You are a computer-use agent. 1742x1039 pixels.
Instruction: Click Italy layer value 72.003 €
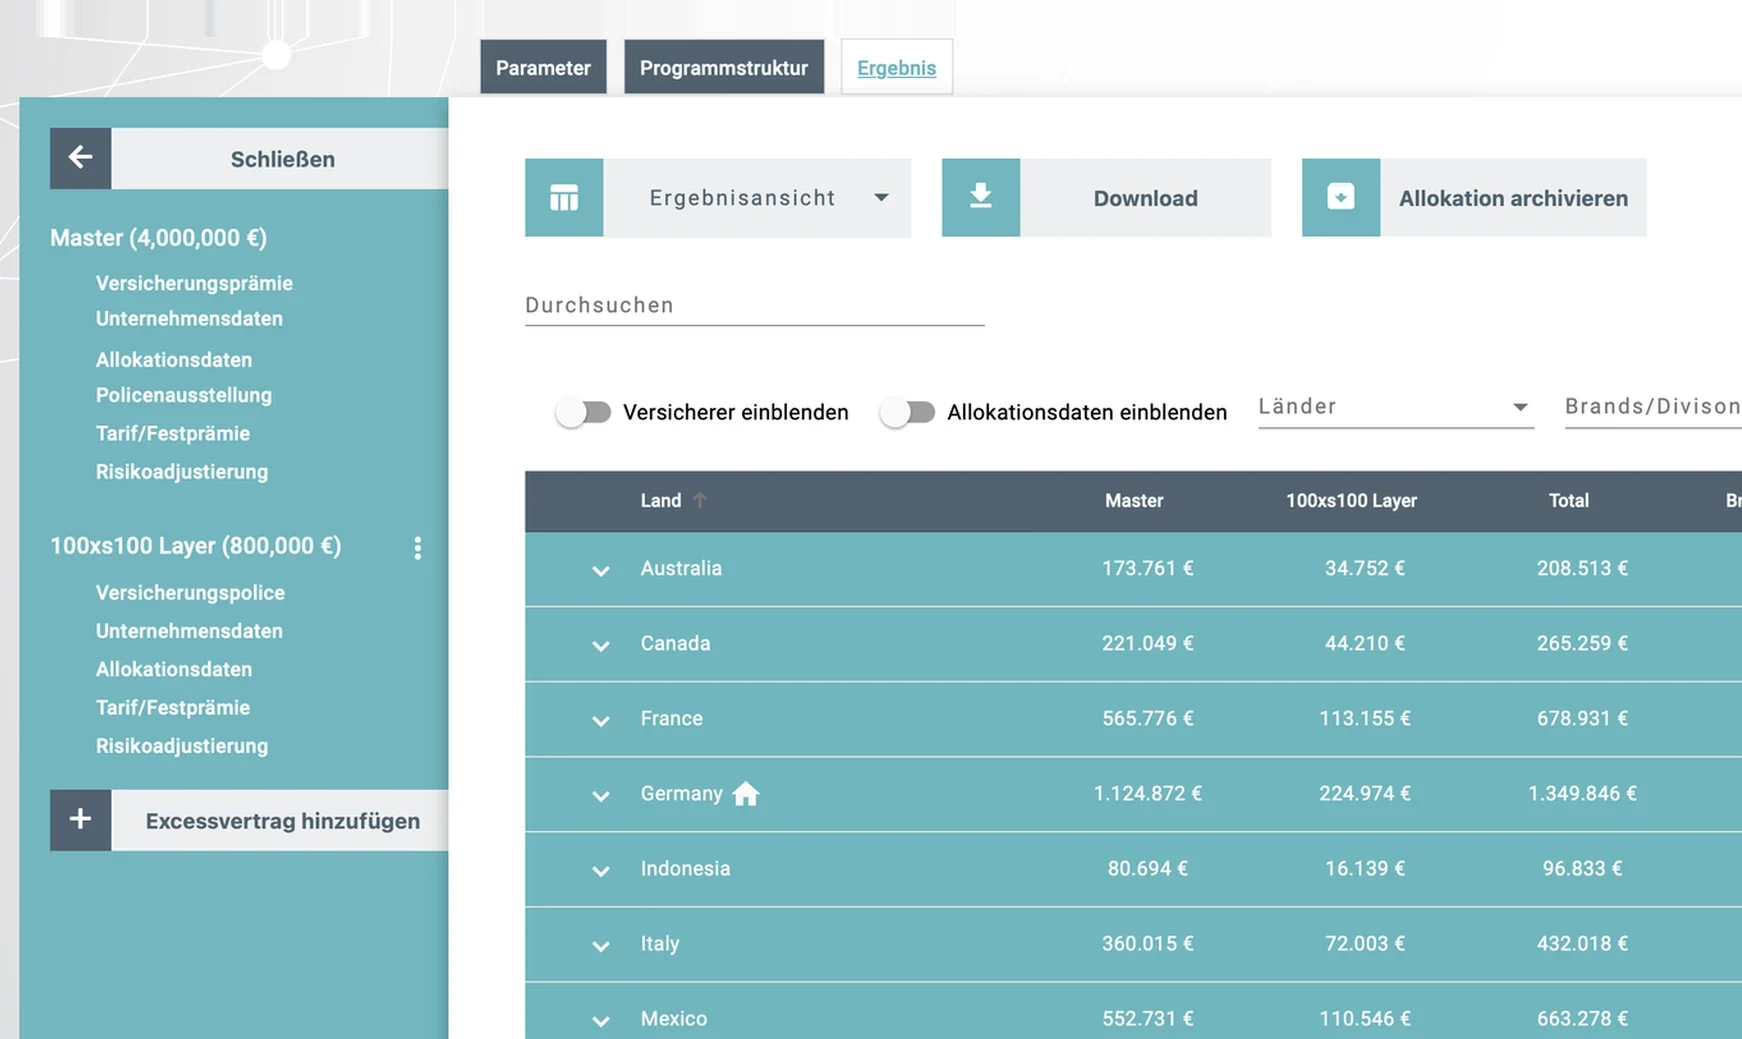(1364, 943)
